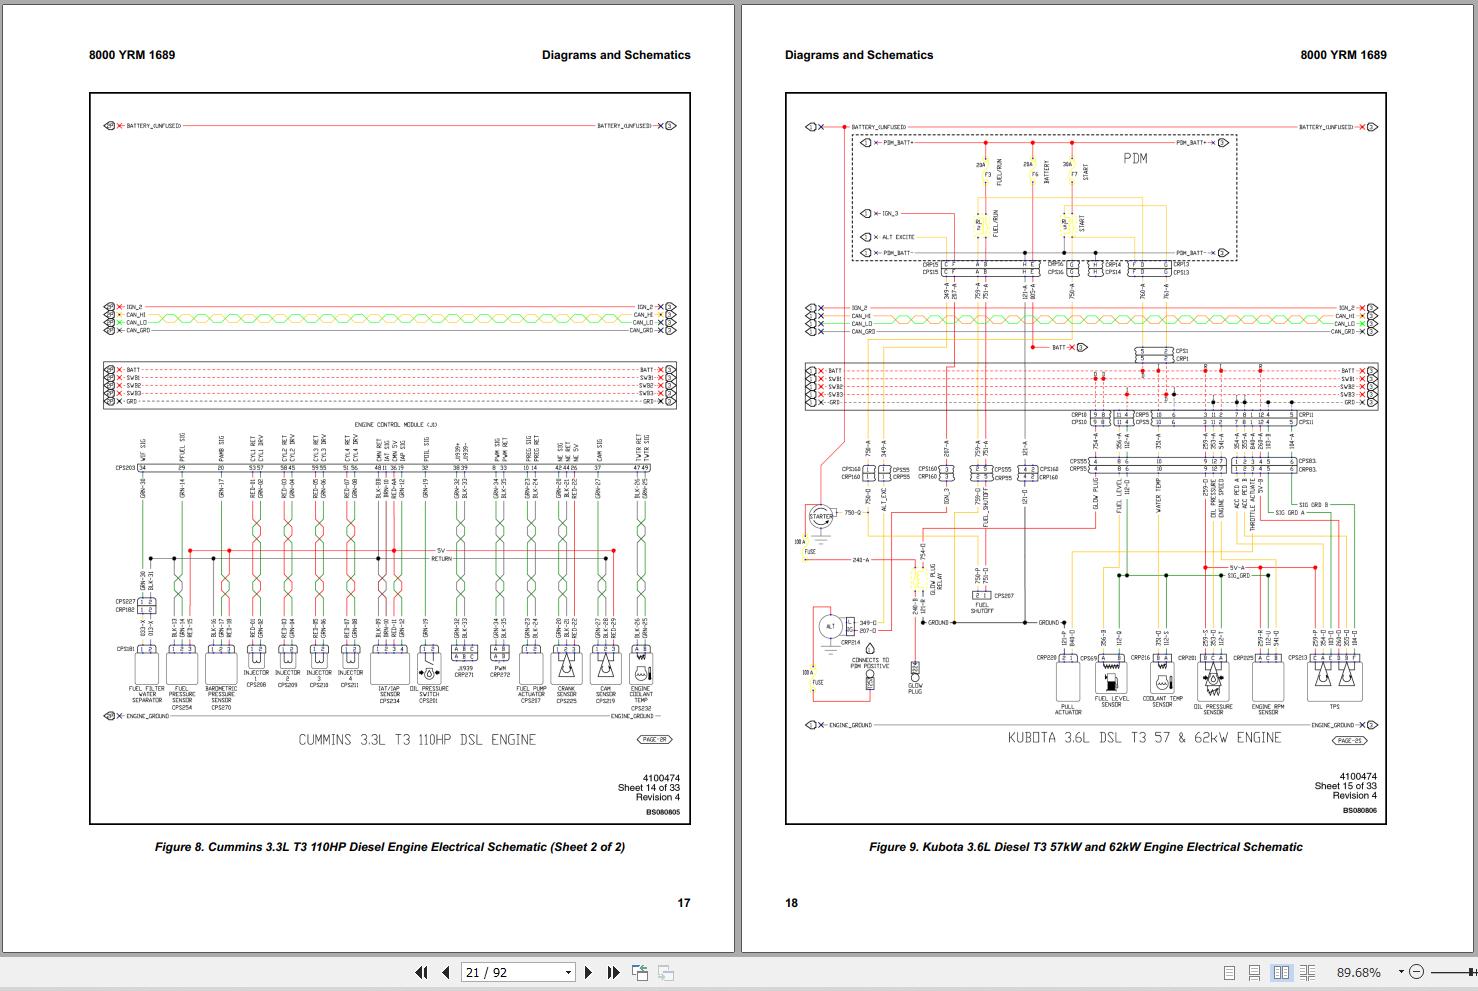The image size is (1478, 991).
Task: Click the ENGINE CONTROL MODULE label
Action: [x=396, y=425]
